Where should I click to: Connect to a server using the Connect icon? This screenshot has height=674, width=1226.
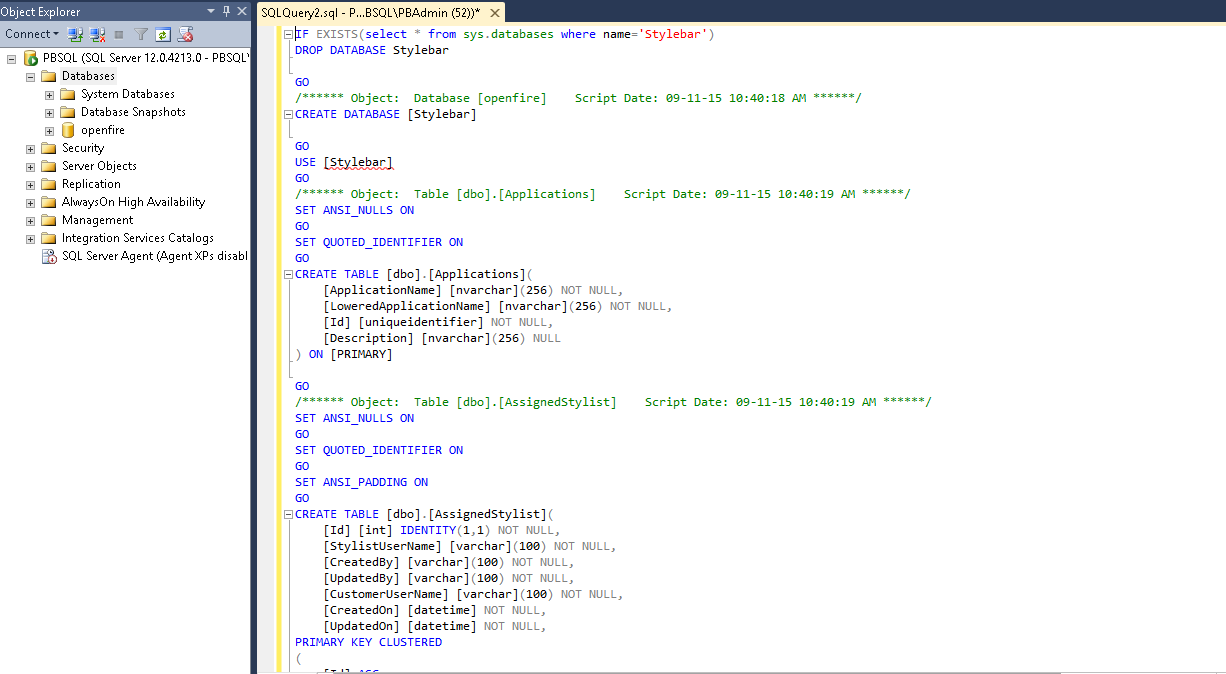[75, 34]
